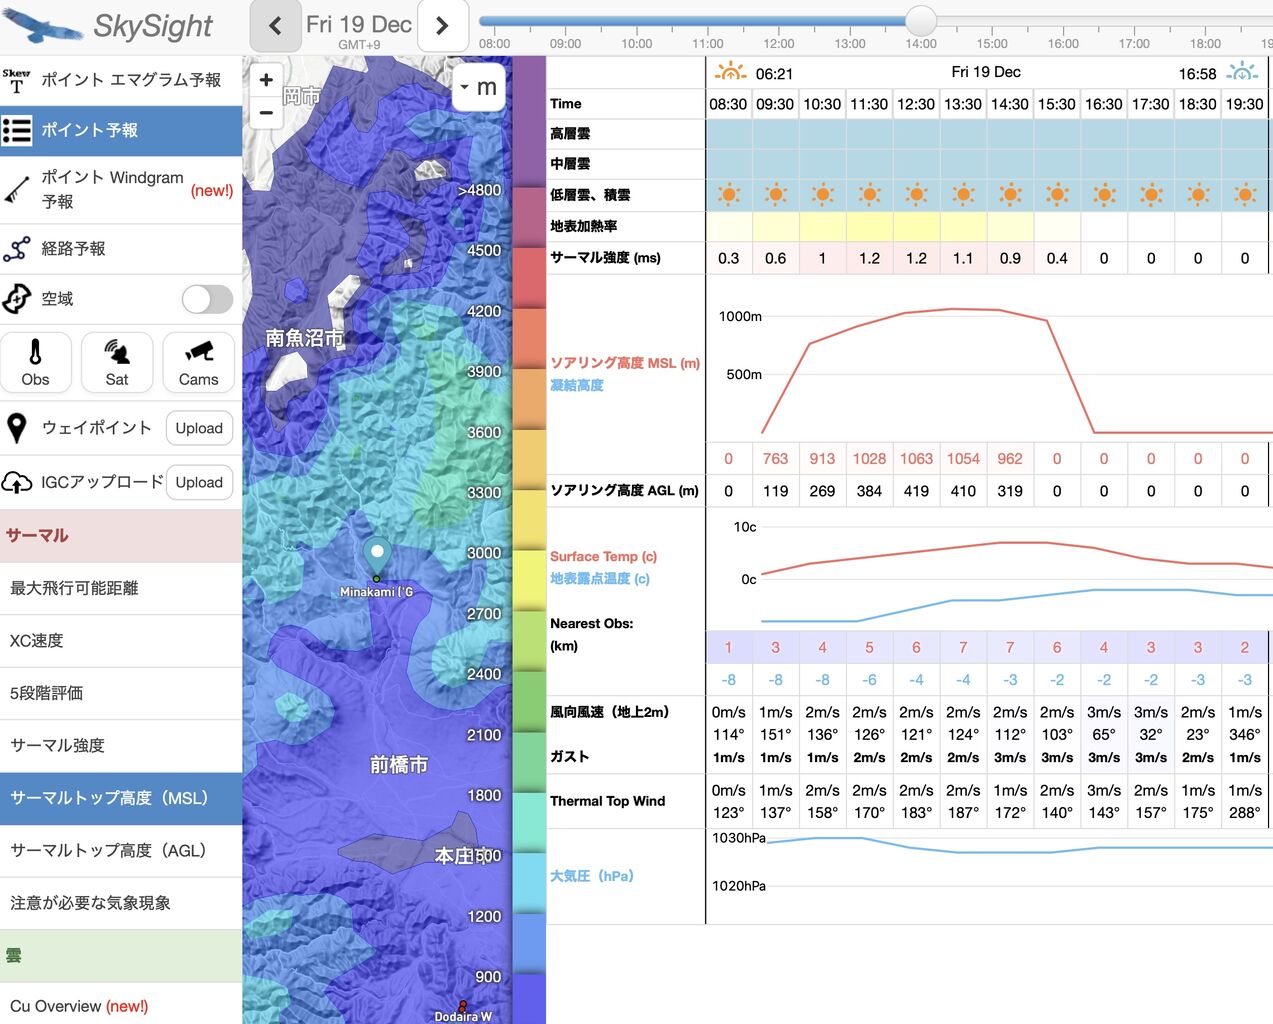The width and height of the screenshot is (1273, 1024).
Task: Click the sun icon in the 19:30 column
Action: (1245, 195)
